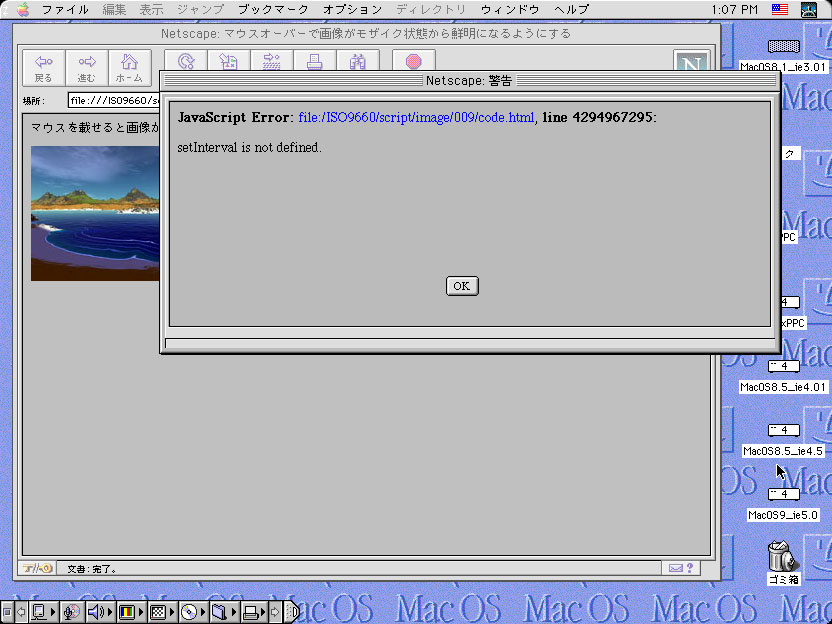Click the Find binoculars toolbar icon
The image size is (832, 624).
tap(358, 62)
